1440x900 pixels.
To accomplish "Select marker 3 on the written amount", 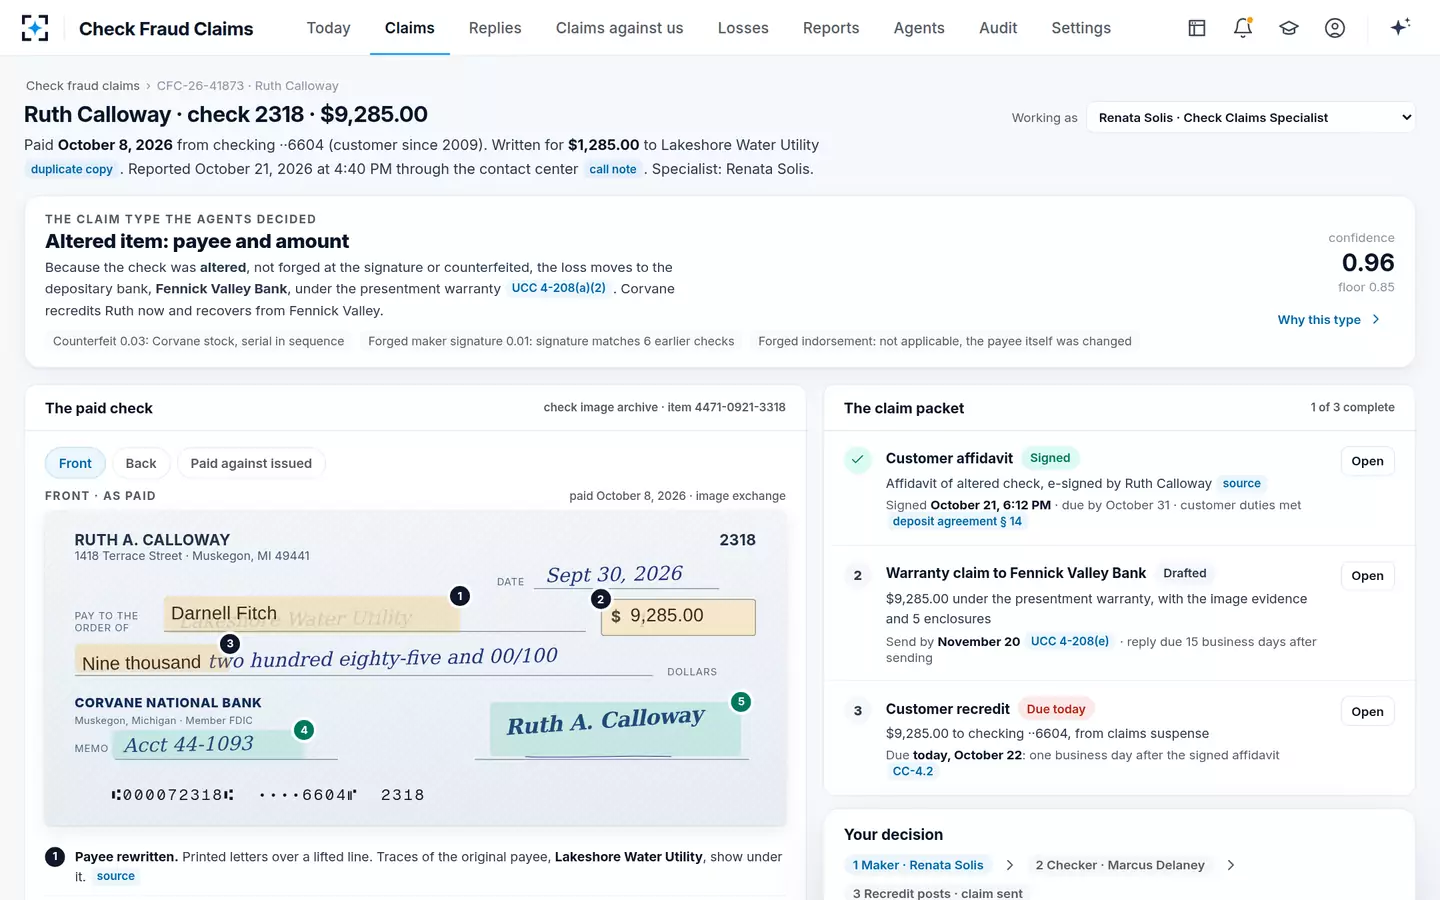I will [x=230, y=644].
